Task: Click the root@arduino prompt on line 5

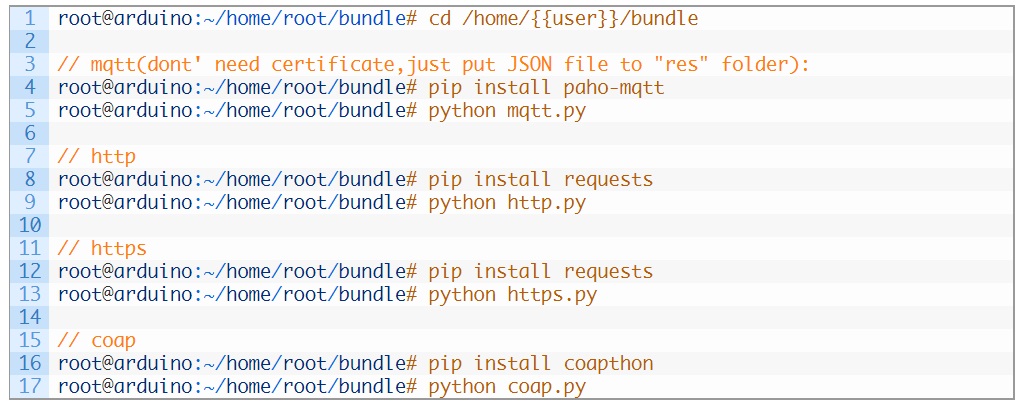Action: pyautogui.click(x=238, y=111)
